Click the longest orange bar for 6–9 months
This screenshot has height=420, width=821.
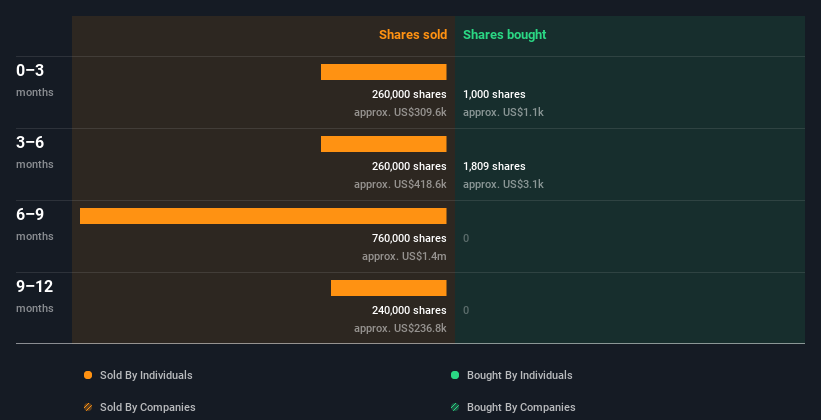[263, 216]
